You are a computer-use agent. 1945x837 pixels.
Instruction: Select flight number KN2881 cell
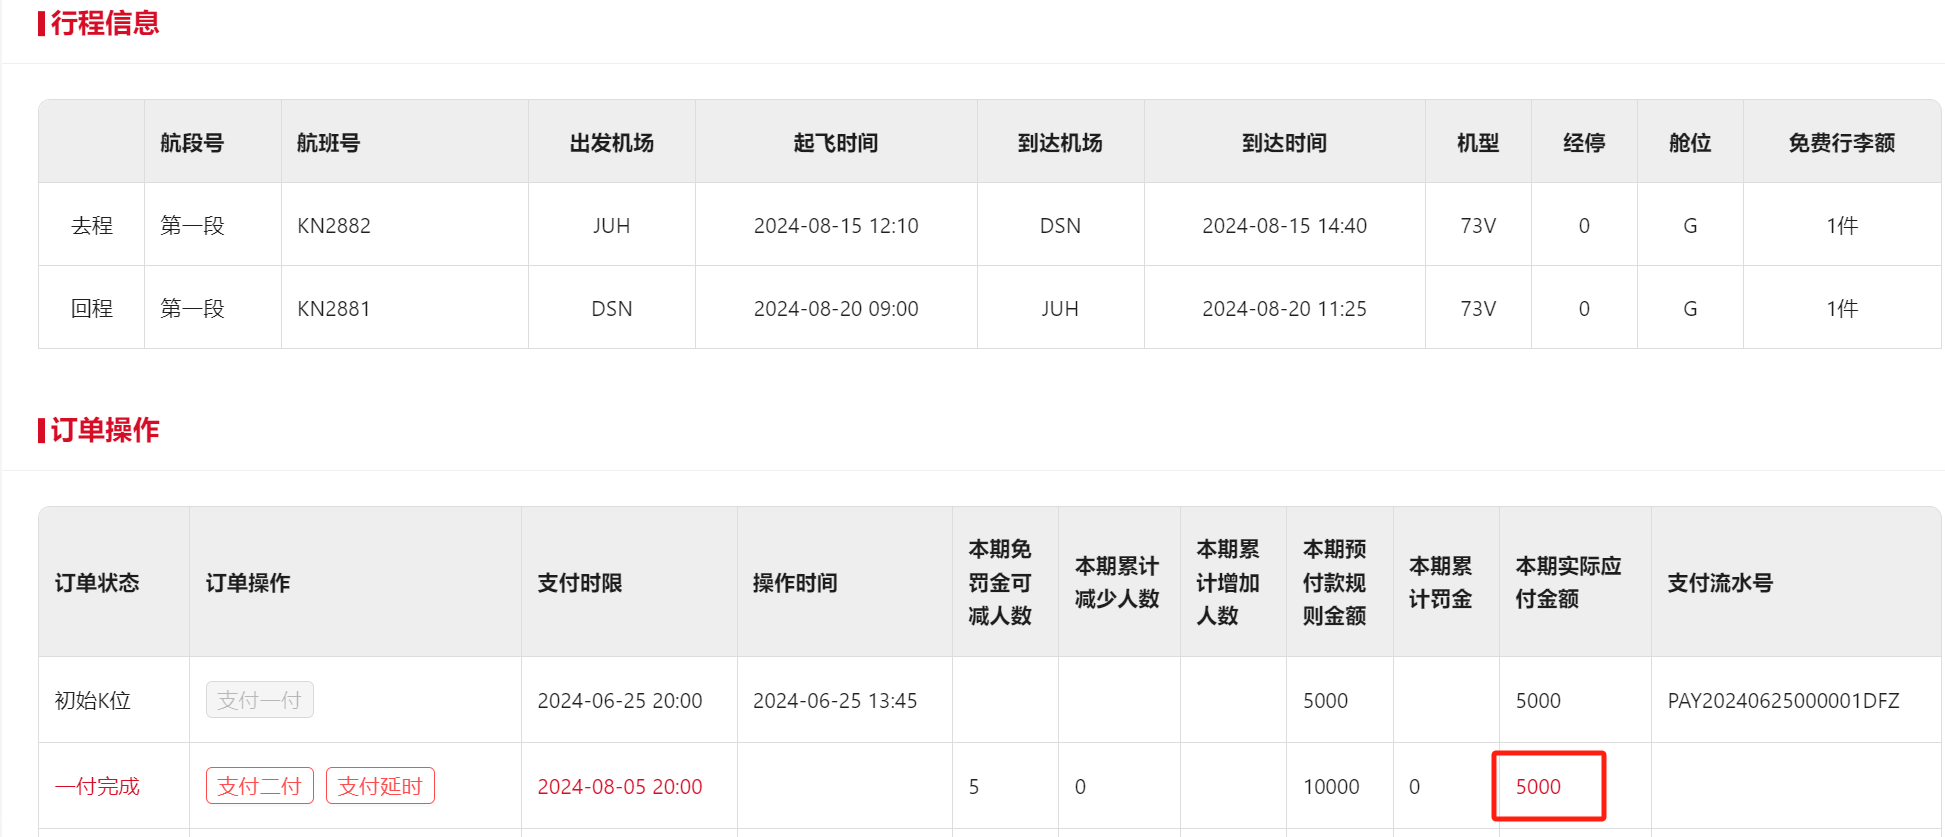pyautogui.click(x=334, y=309)
